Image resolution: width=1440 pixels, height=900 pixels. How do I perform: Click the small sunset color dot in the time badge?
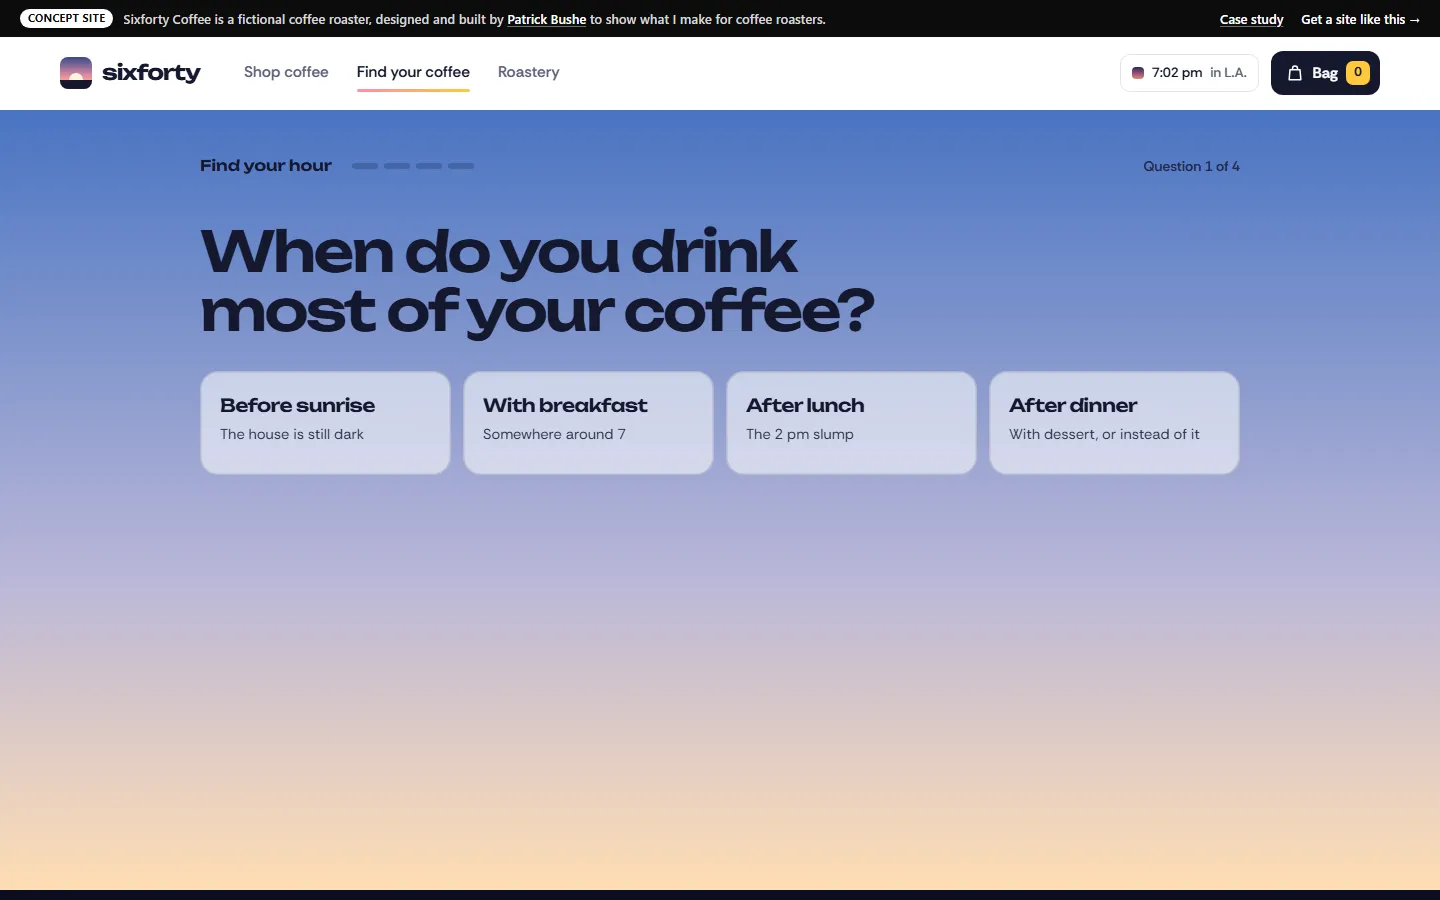click(1138, 73)
